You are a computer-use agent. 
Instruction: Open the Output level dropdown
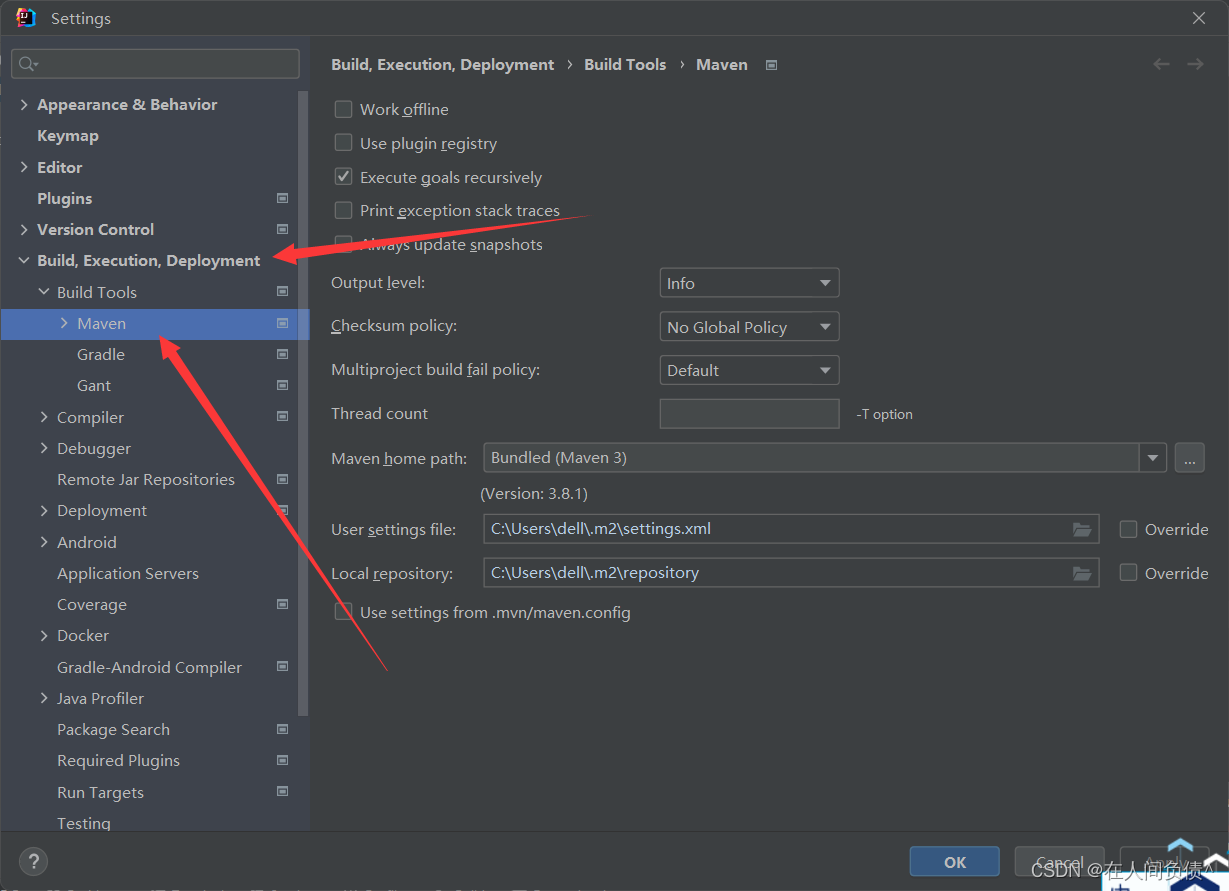(x=749, y=283)
